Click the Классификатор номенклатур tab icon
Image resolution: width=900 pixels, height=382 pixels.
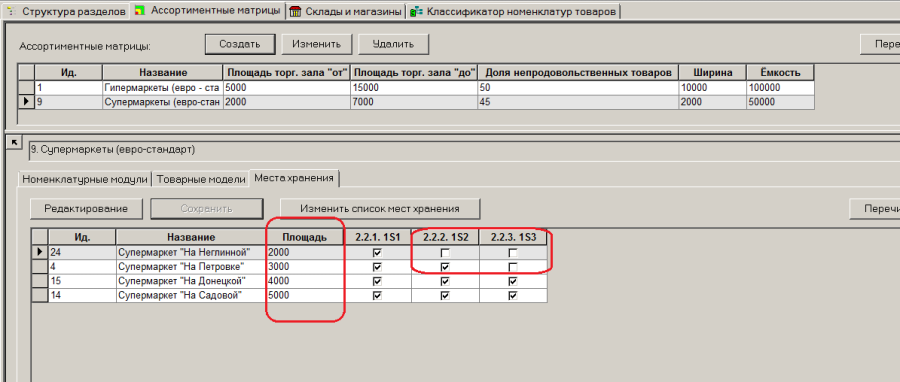click(416, 12)
